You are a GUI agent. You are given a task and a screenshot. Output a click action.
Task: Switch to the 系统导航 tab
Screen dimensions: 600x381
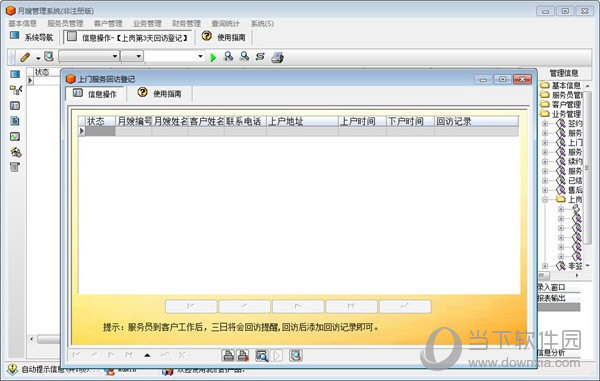click(x=32, y=37)
